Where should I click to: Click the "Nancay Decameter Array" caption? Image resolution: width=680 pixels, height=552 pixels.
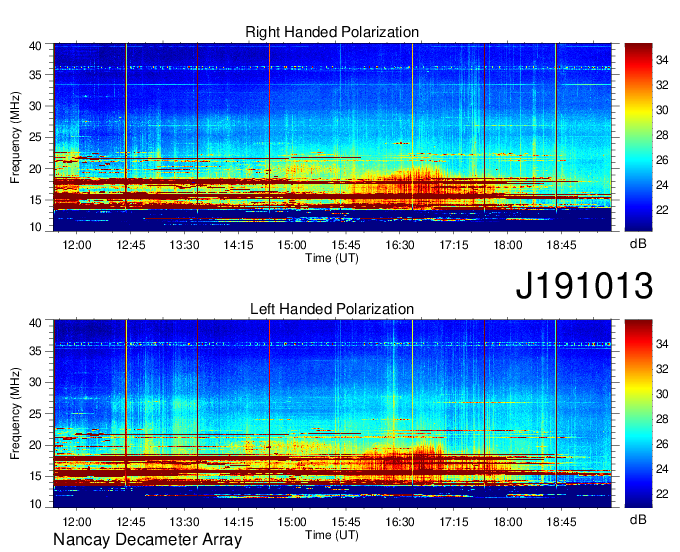(147, 539)
